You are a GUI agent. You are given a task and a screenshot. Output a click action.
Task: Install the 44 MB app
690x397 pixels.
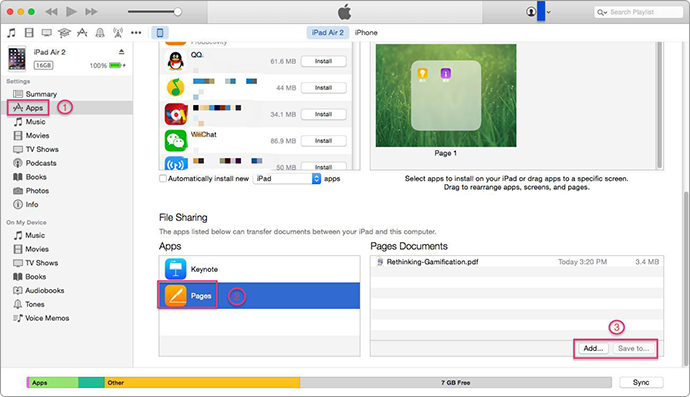323,88
